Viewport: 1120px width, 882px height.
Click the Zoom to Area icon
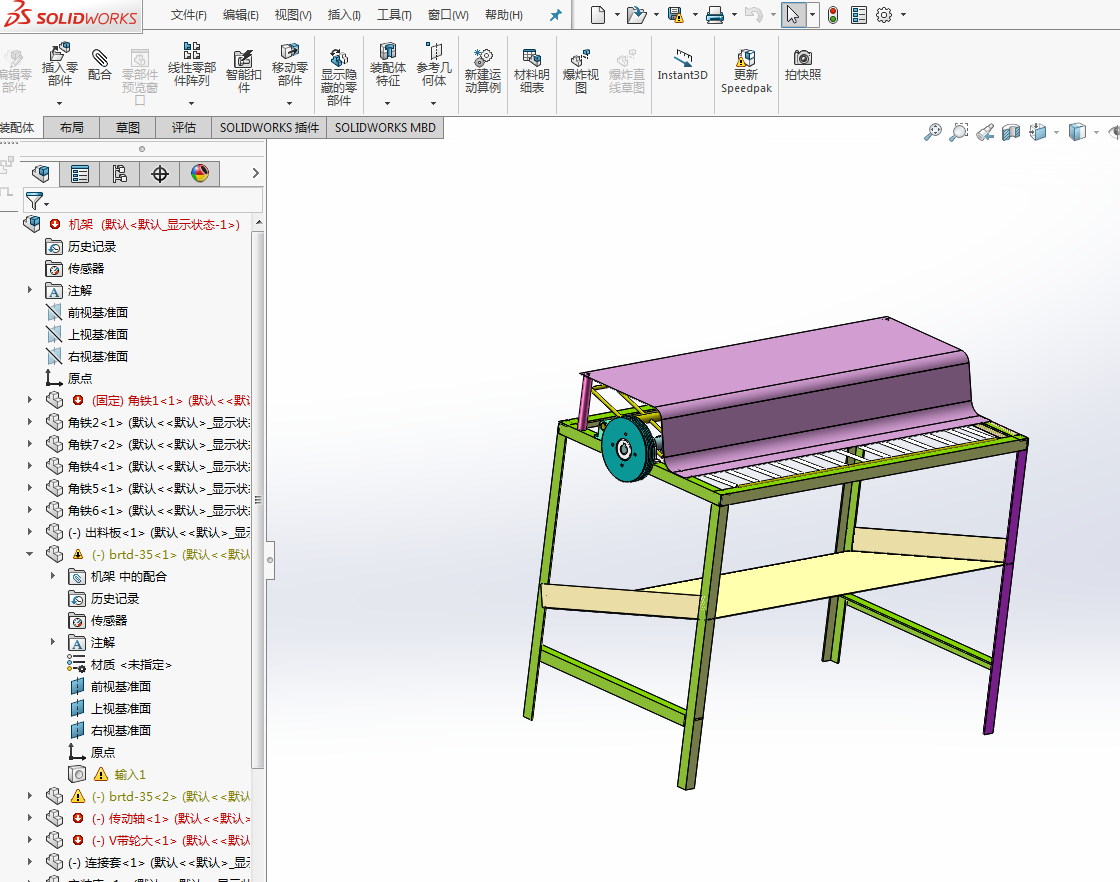(959, 132)
